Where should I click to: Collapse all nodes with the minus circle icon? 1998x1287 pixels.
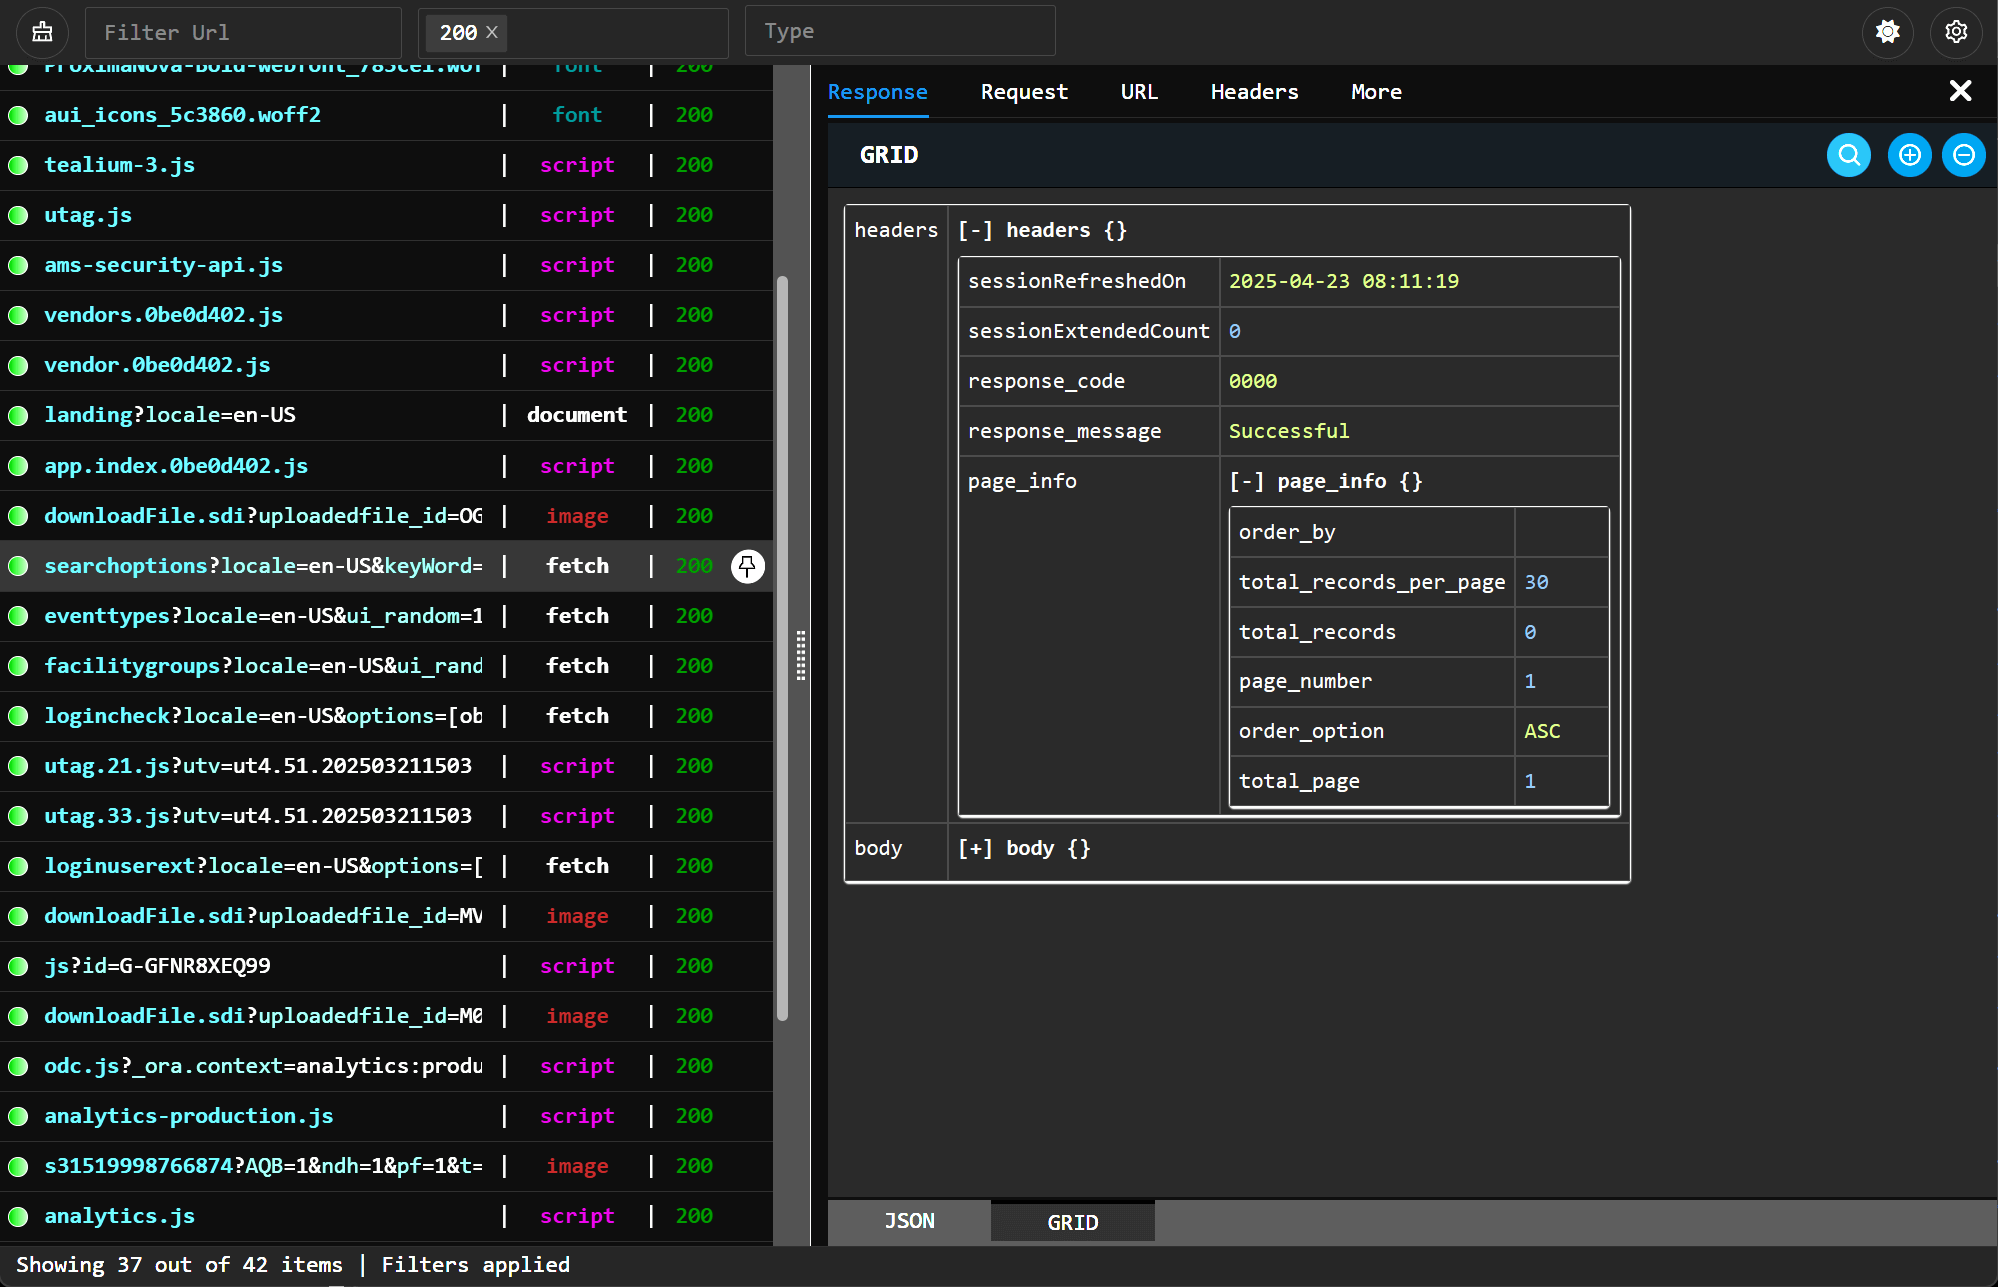1964,155
